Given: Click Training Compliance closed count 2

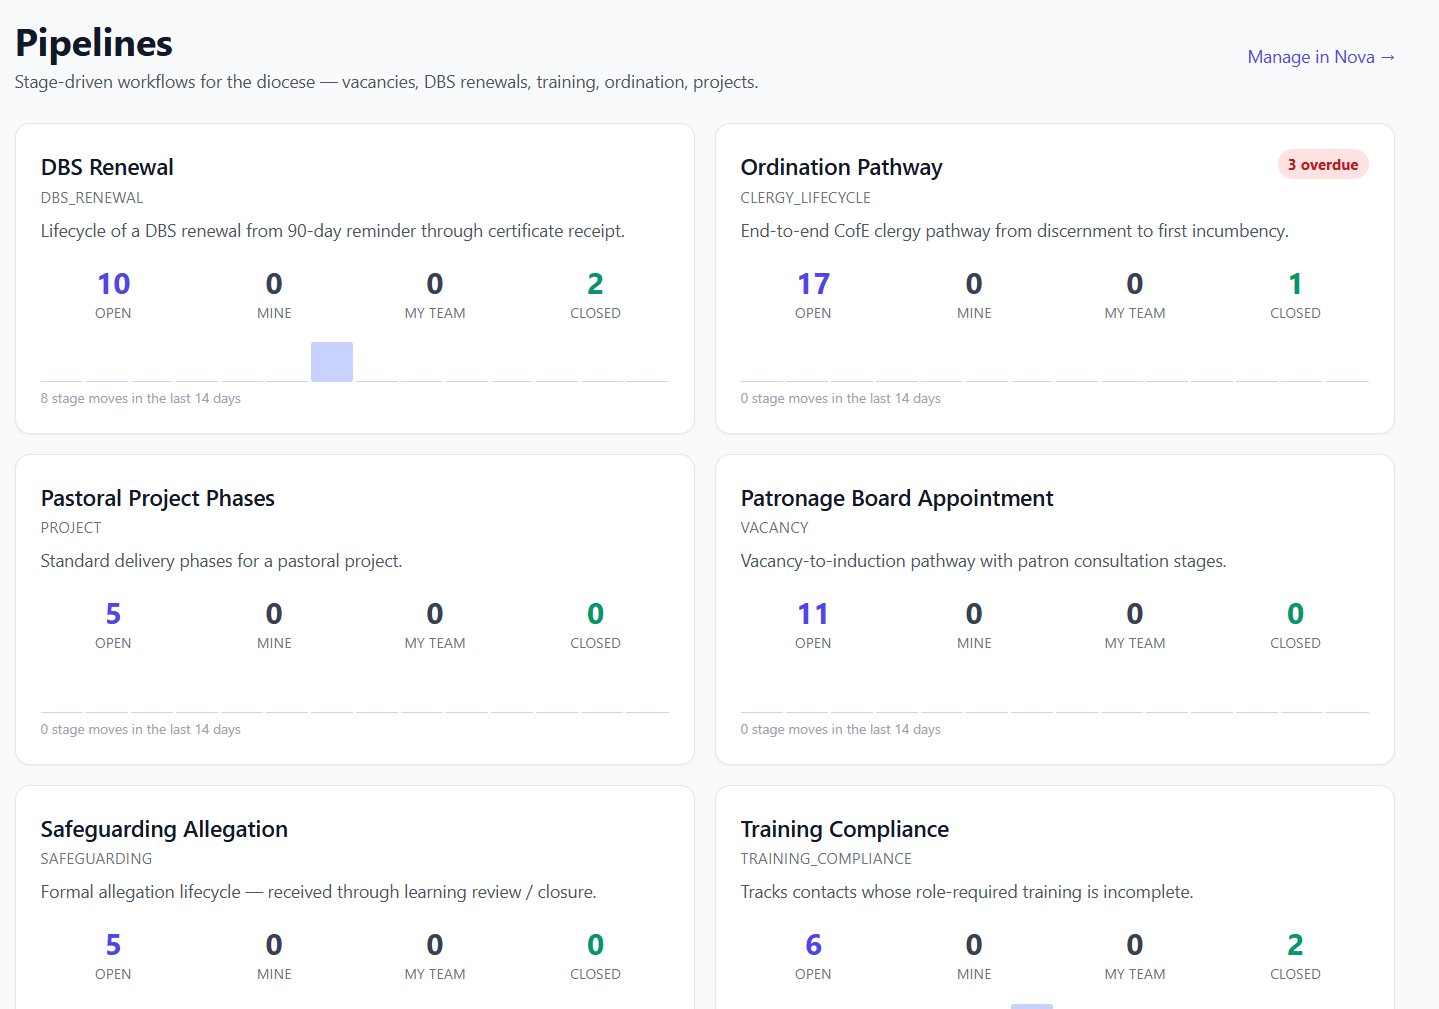Looking at the screenshot, I should (x=1295, y=945).
